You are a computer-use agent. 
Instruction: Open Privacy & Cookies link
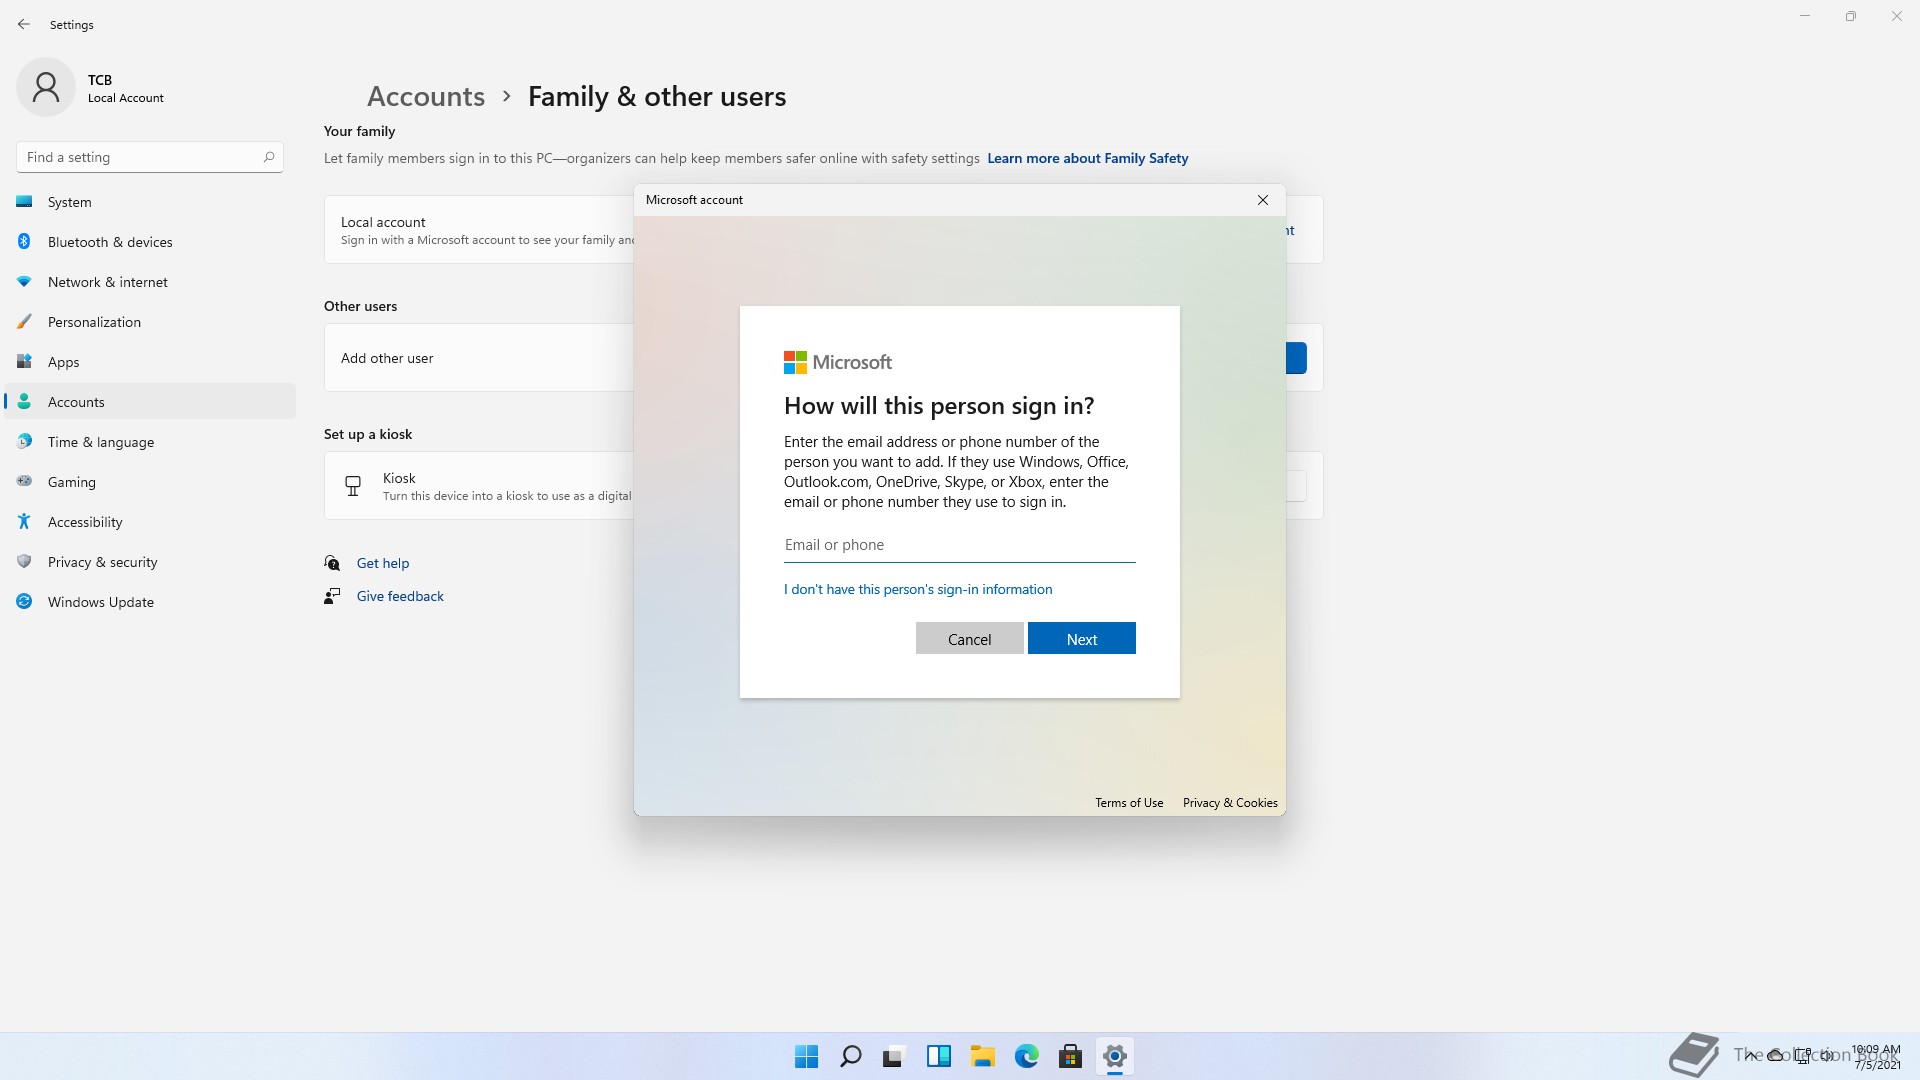point(1230,803)
